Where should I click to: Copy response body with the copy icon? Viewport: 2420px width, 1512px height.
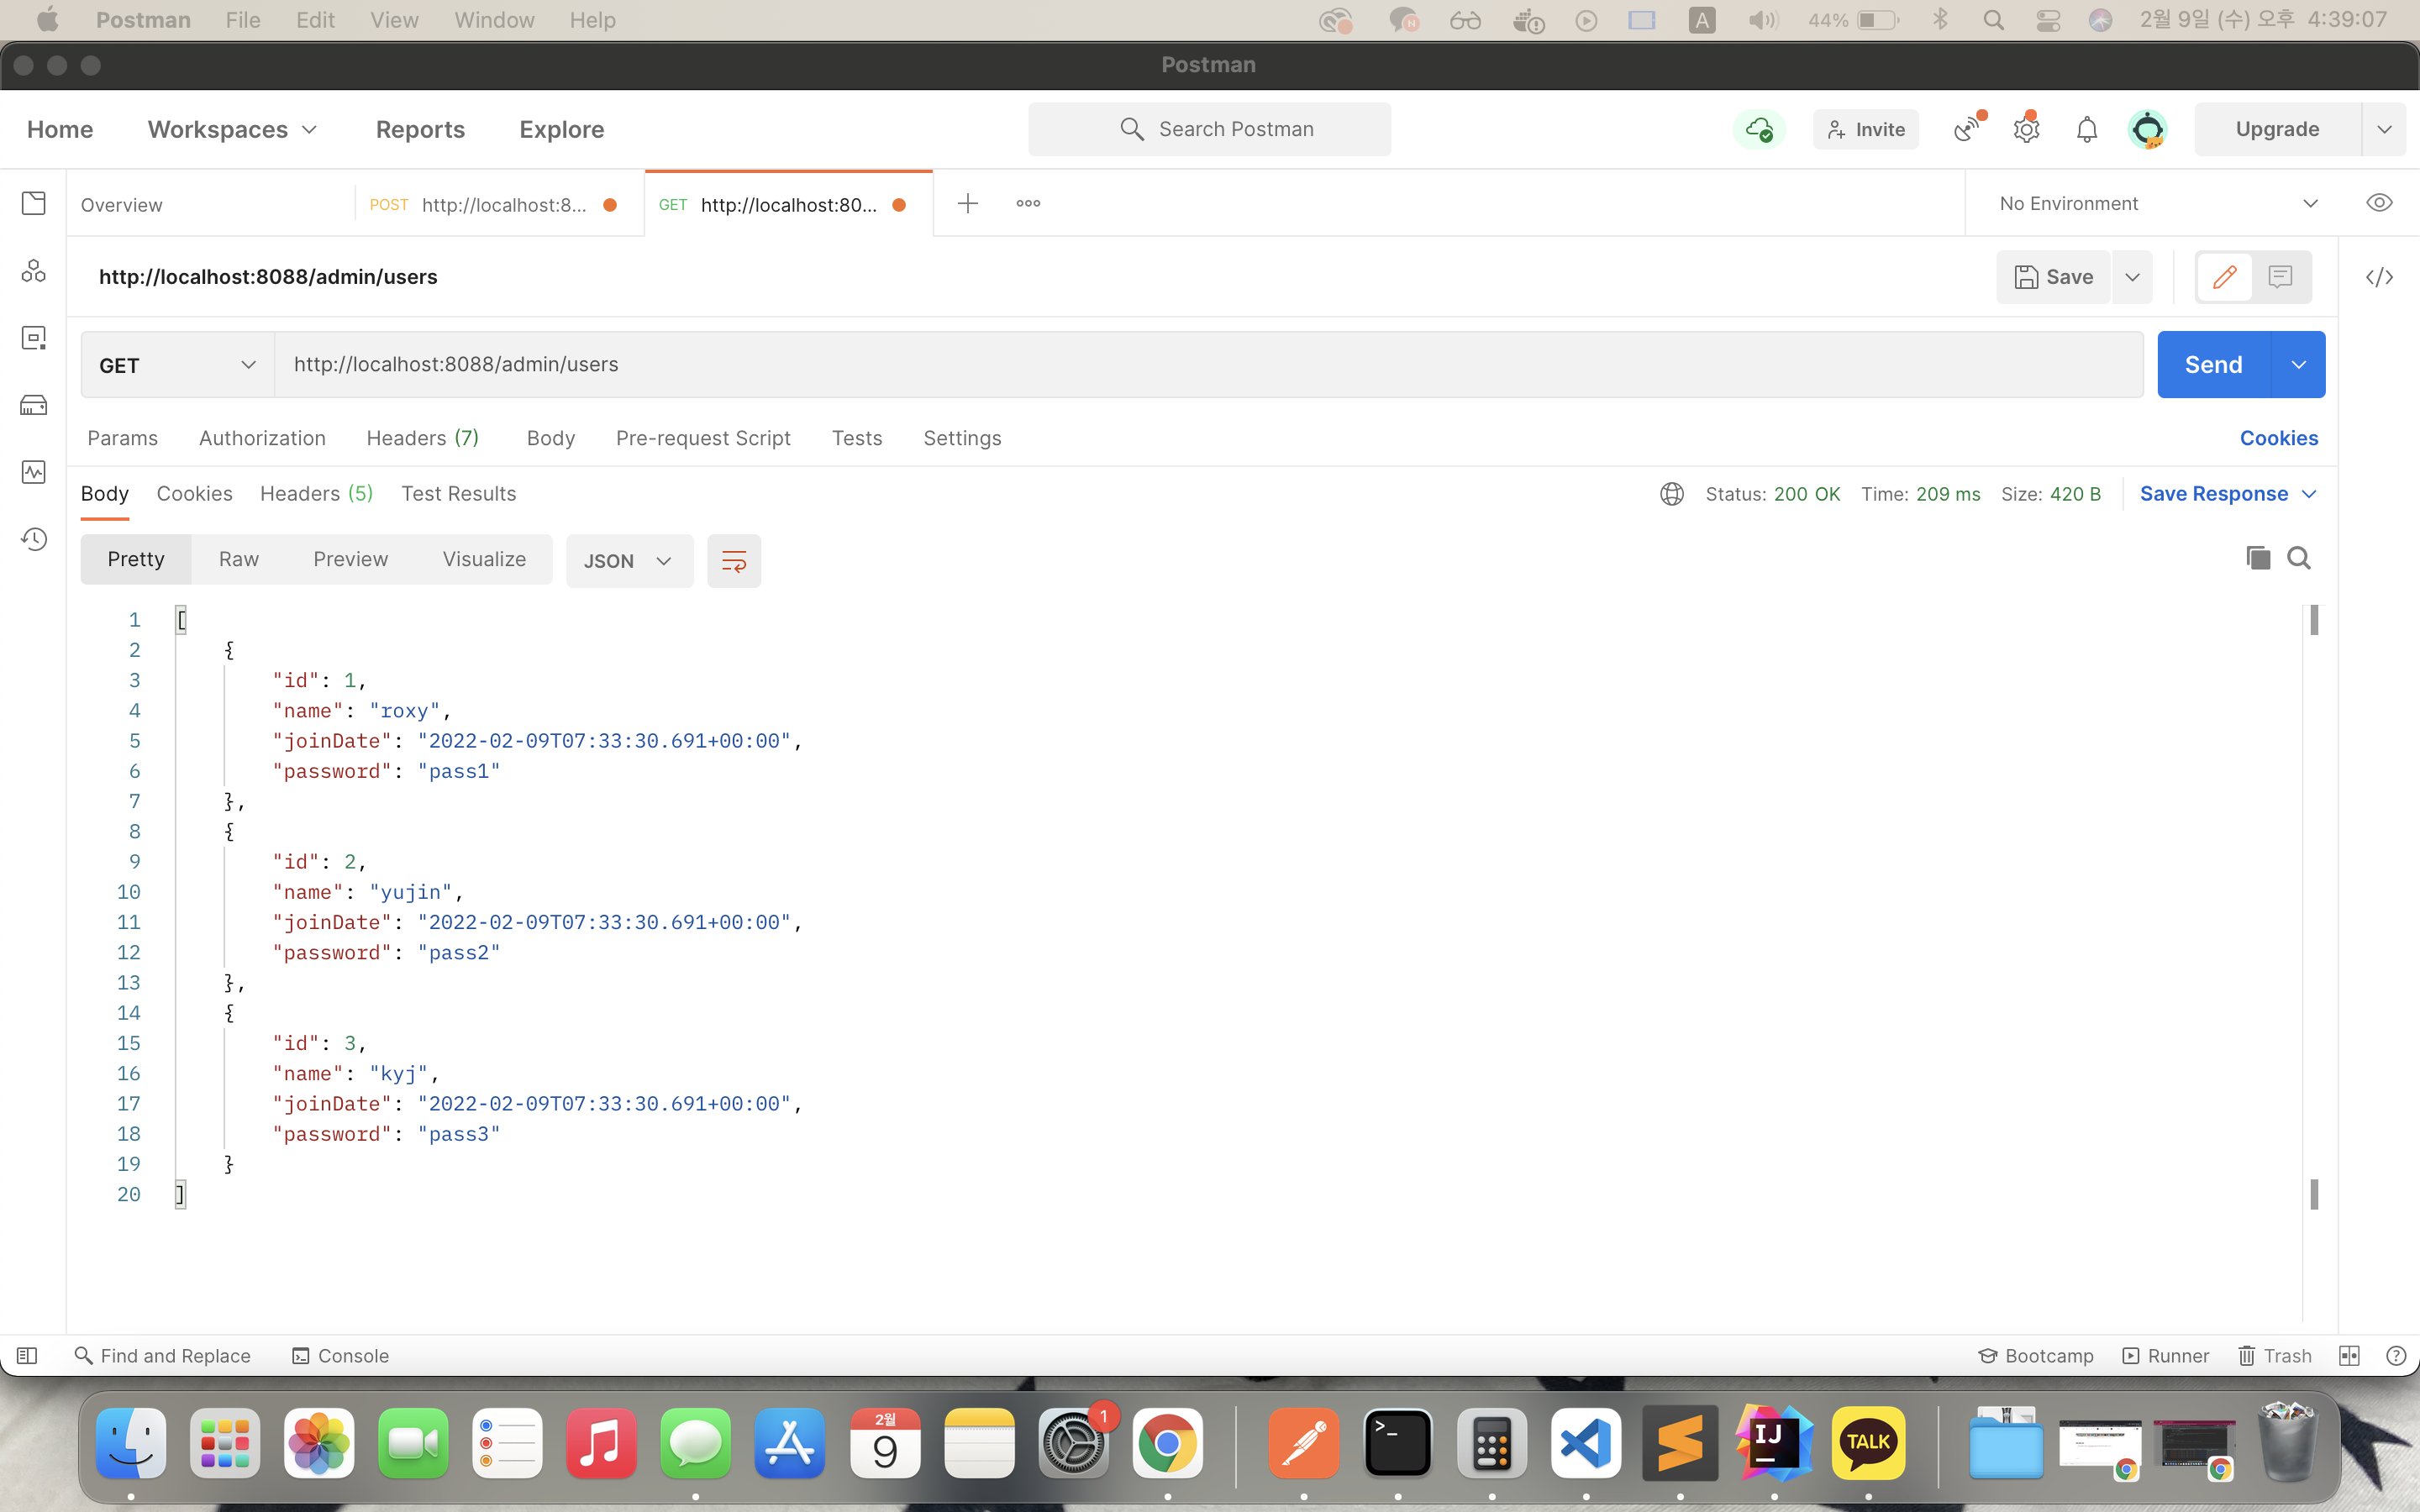coord(2257,558)
